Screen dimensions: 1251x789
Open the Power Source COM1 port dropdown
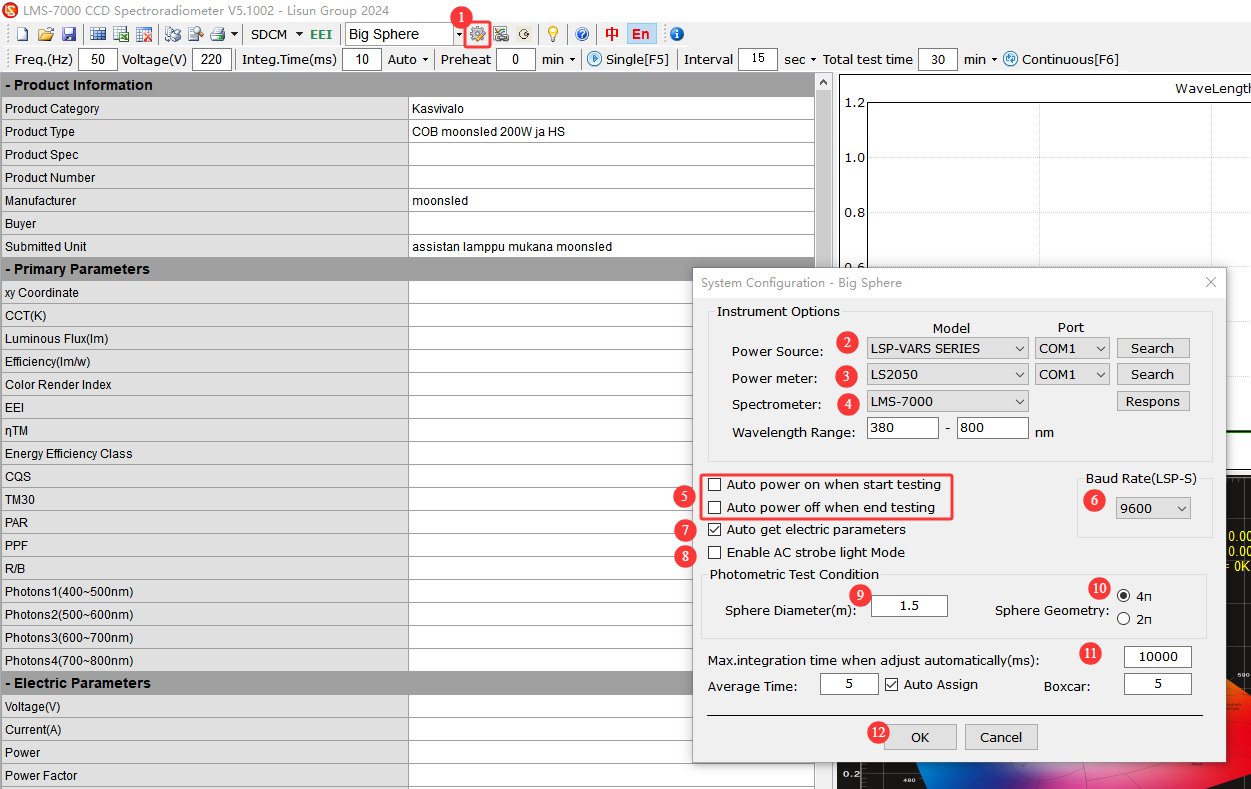point(1073,349)
